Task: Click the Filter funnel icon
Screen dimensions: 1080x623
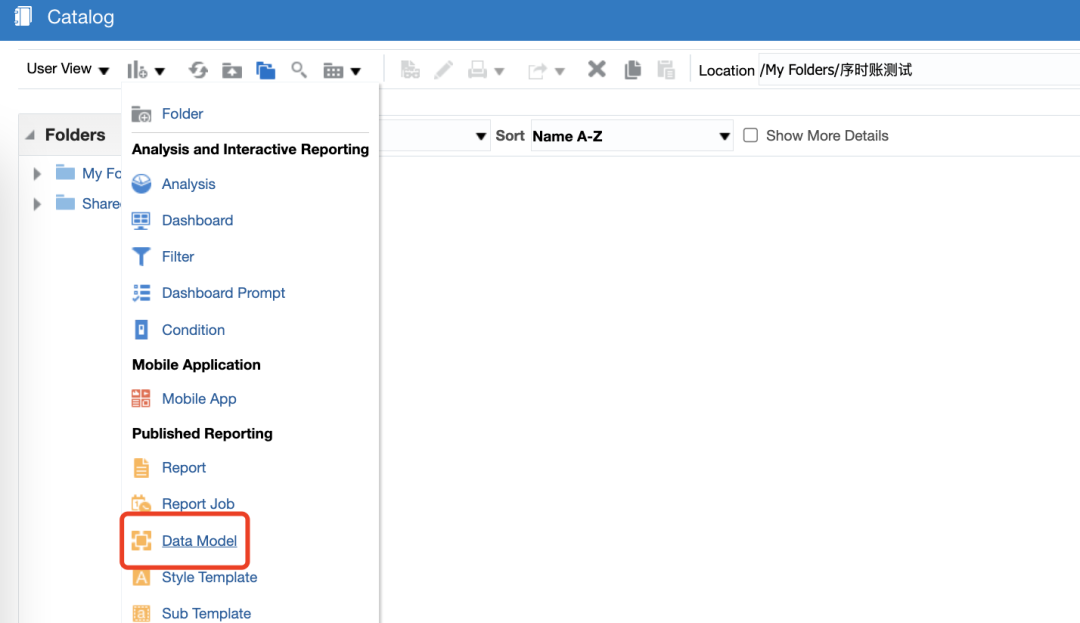Action: [x=141, y=257]
